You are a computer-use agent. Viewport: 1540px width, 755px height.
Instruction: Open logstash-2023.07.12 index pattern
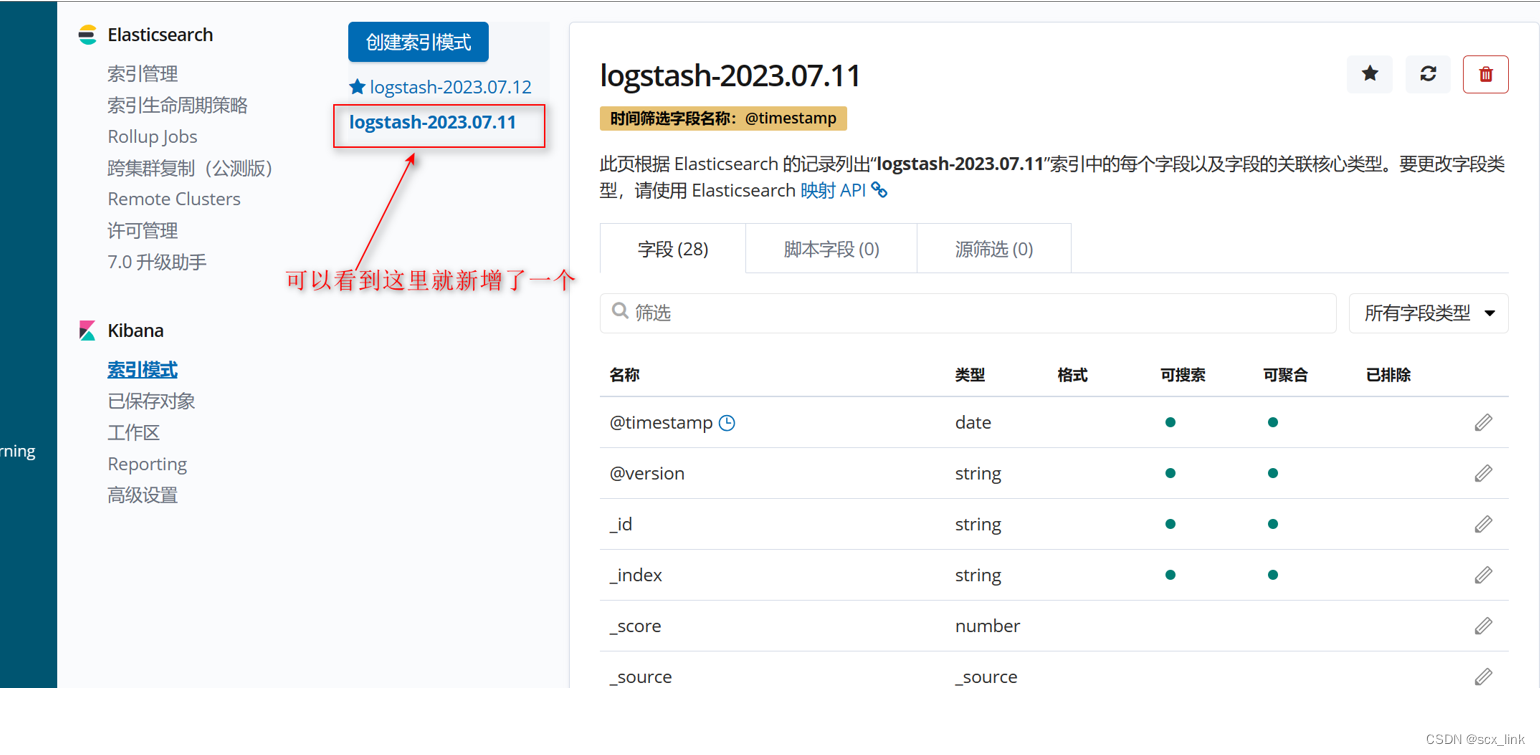click(x=450, y=87)
